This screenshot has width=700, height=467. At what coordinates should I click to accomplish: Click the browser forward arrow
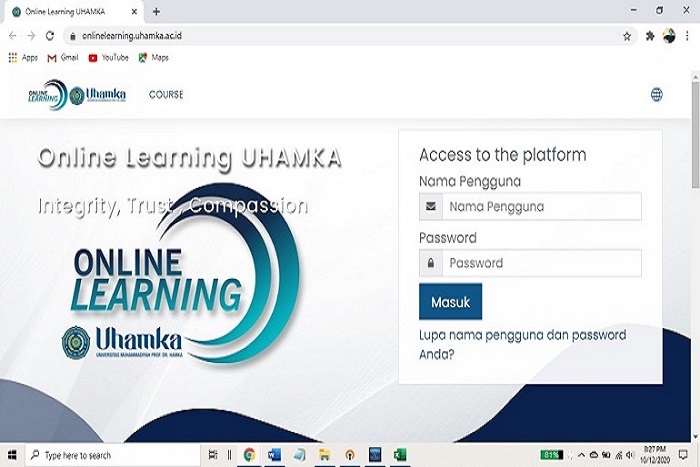(31, 36)
